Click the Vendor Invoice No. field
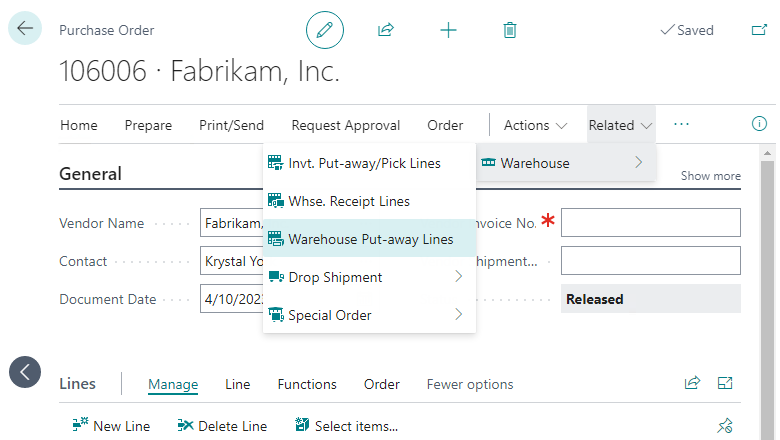 click(650, 222)
